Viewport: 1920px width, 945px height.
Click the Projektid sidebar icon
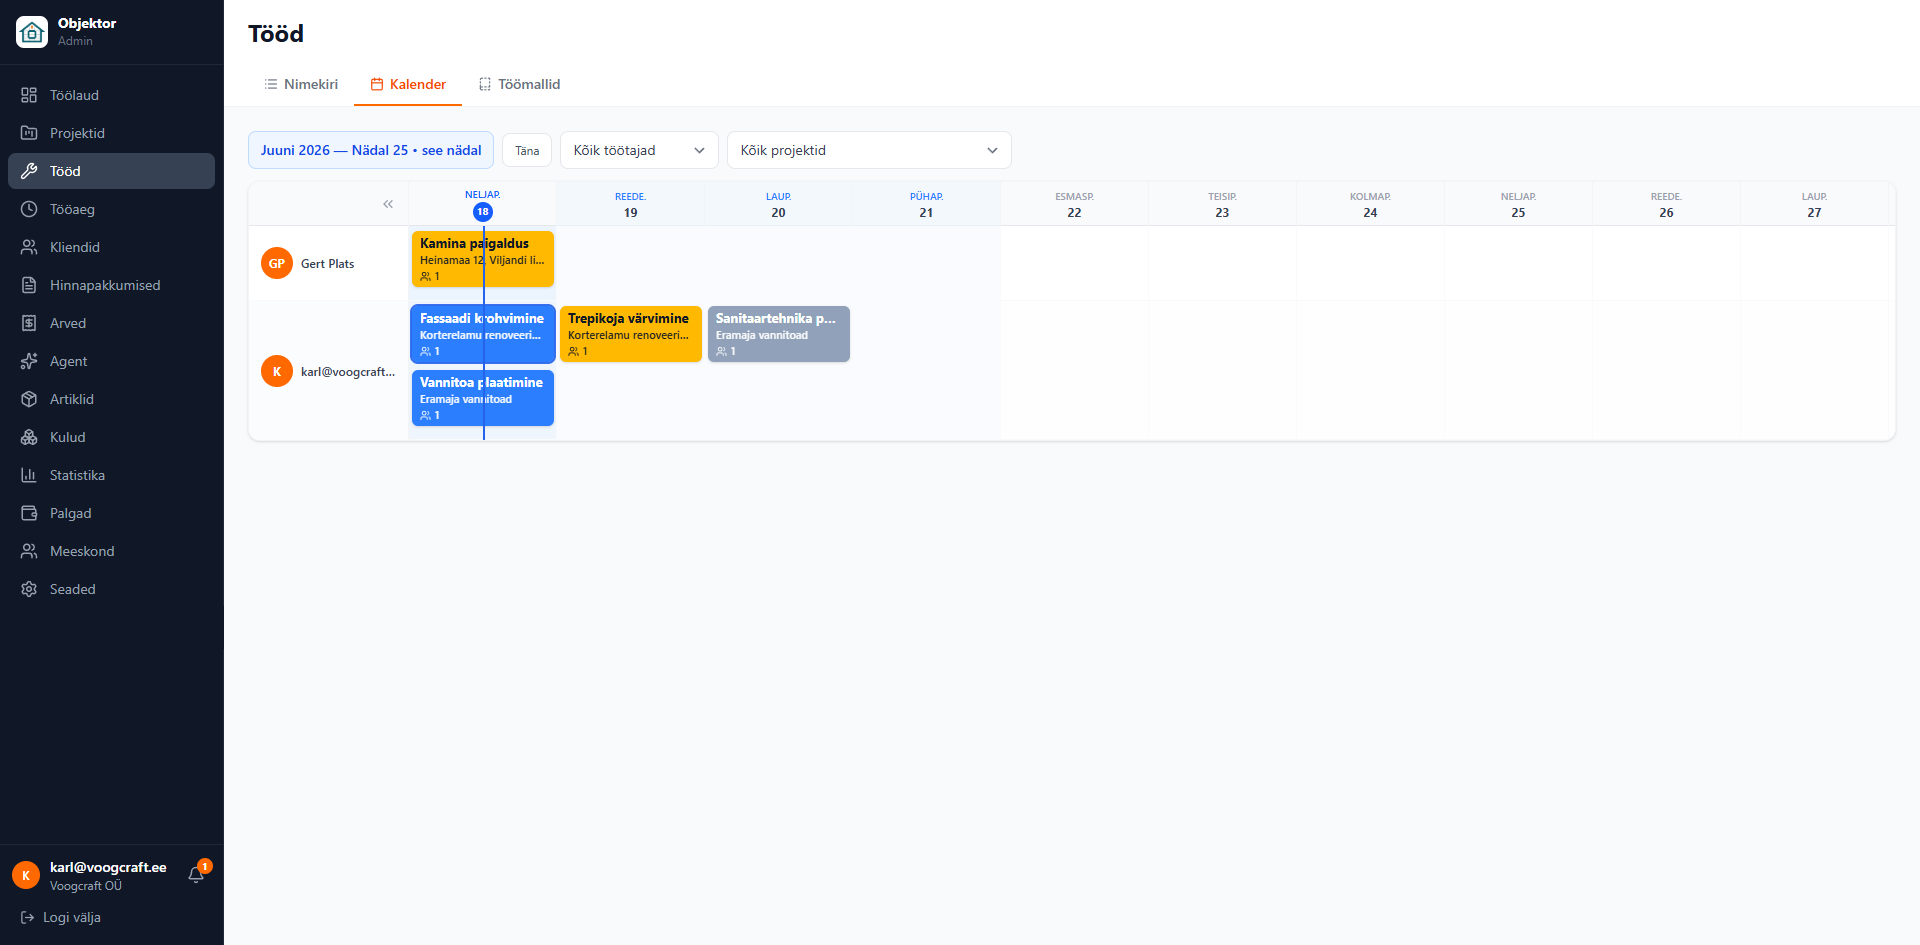29,133
